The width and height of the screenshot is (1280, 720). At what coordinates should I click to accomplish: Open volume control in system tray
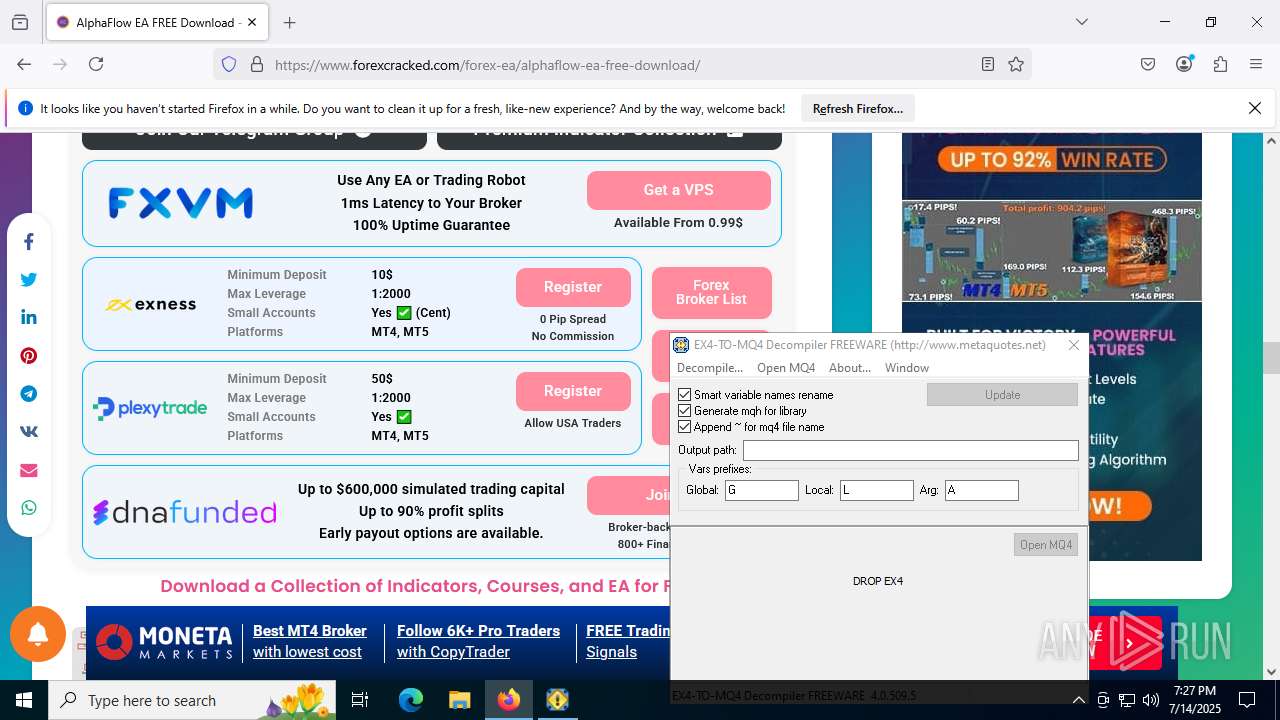pyautogui.click(x=1150, y=700)
